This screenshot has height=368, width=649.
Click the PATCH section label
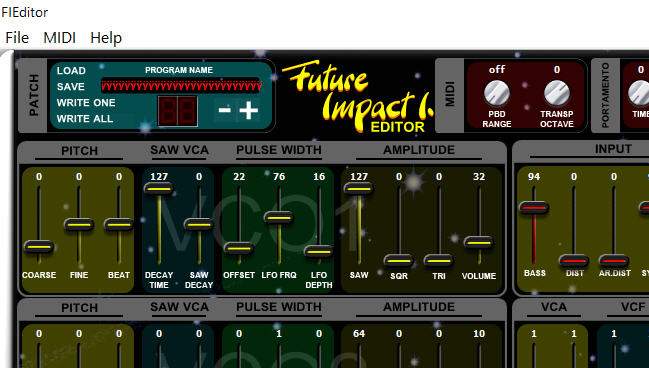[34, 95]
